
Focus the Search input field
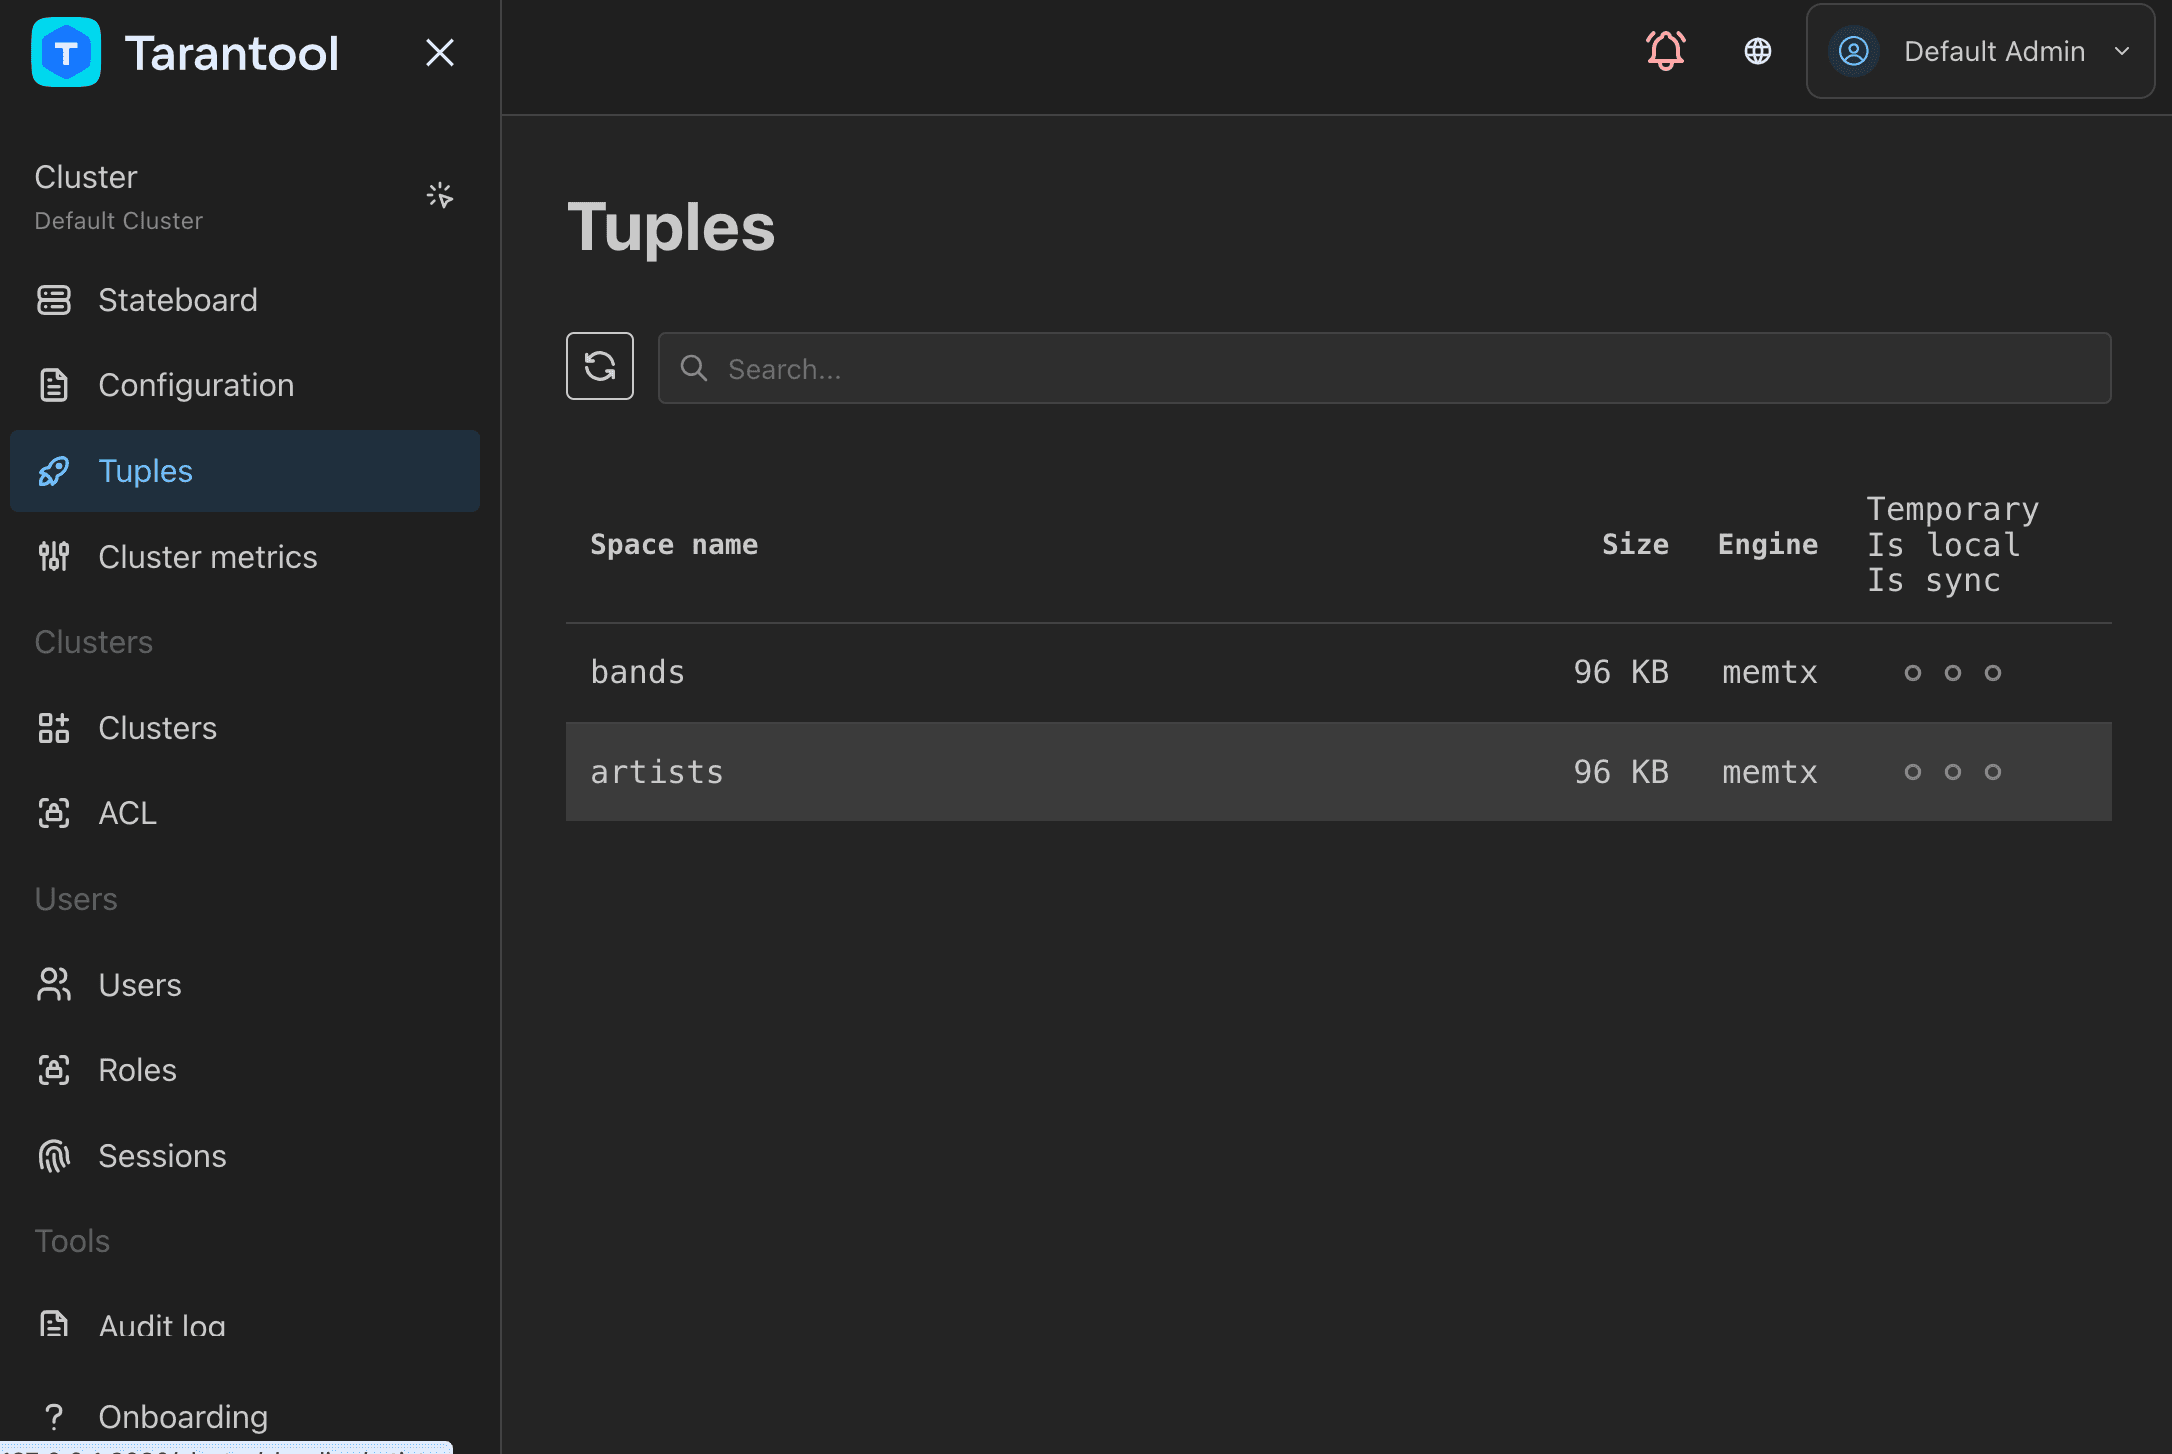(x=1385, y=368)
